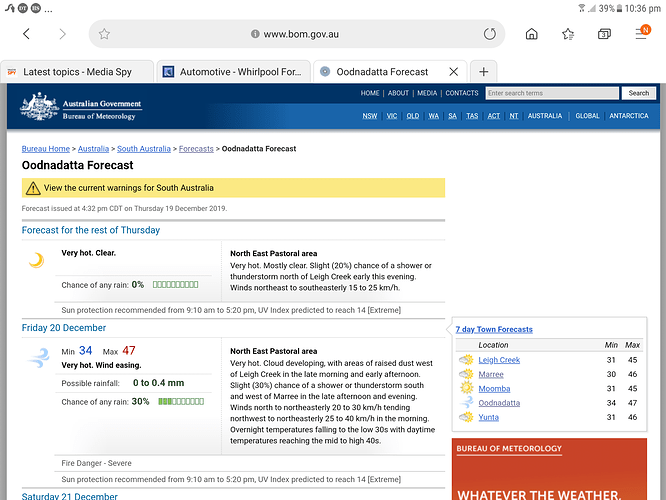Switch to Latest topics - Media Spy tab

[77, 72]
